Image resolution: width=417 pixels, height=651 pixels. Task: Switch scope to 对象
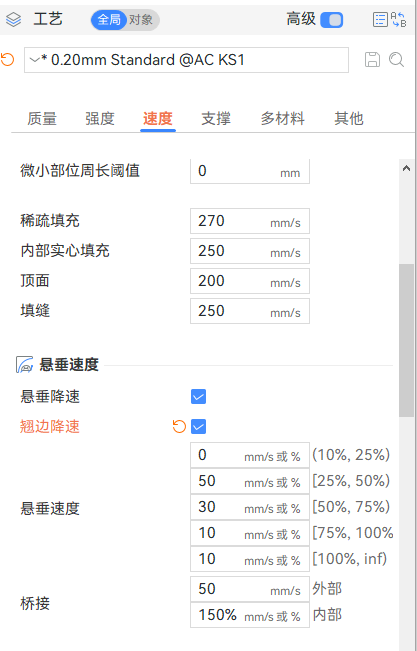point(141,20)
